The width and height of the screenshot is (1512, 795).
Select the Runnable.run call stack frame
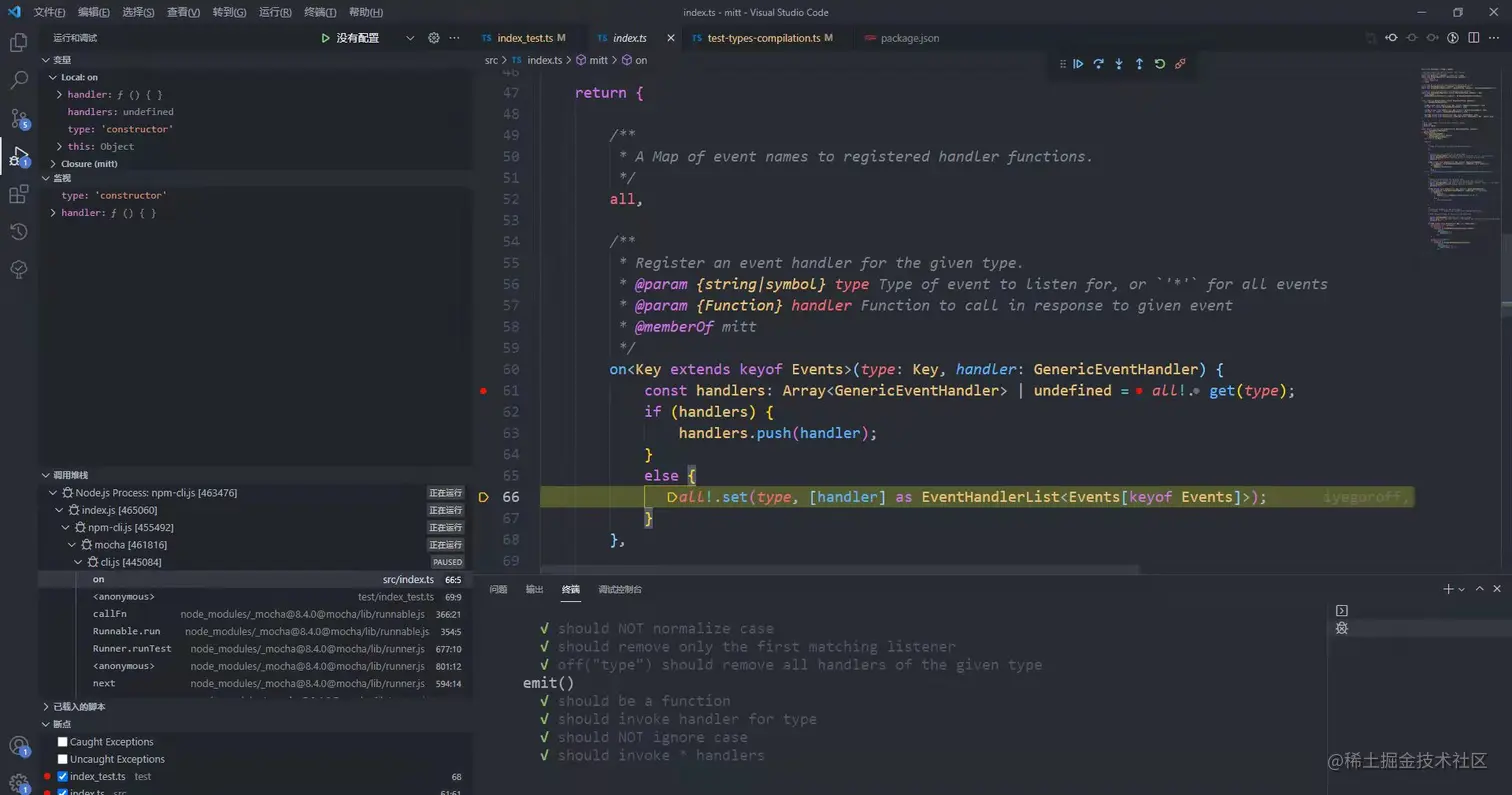(x=255, y=632)
